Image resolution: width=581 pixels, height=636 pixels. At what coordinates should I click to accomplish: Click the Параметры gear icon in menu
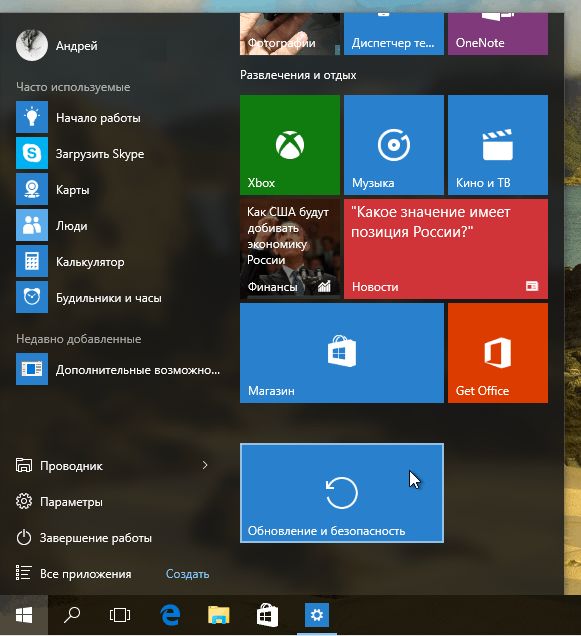pyautogui.click(x=24, y=501)
